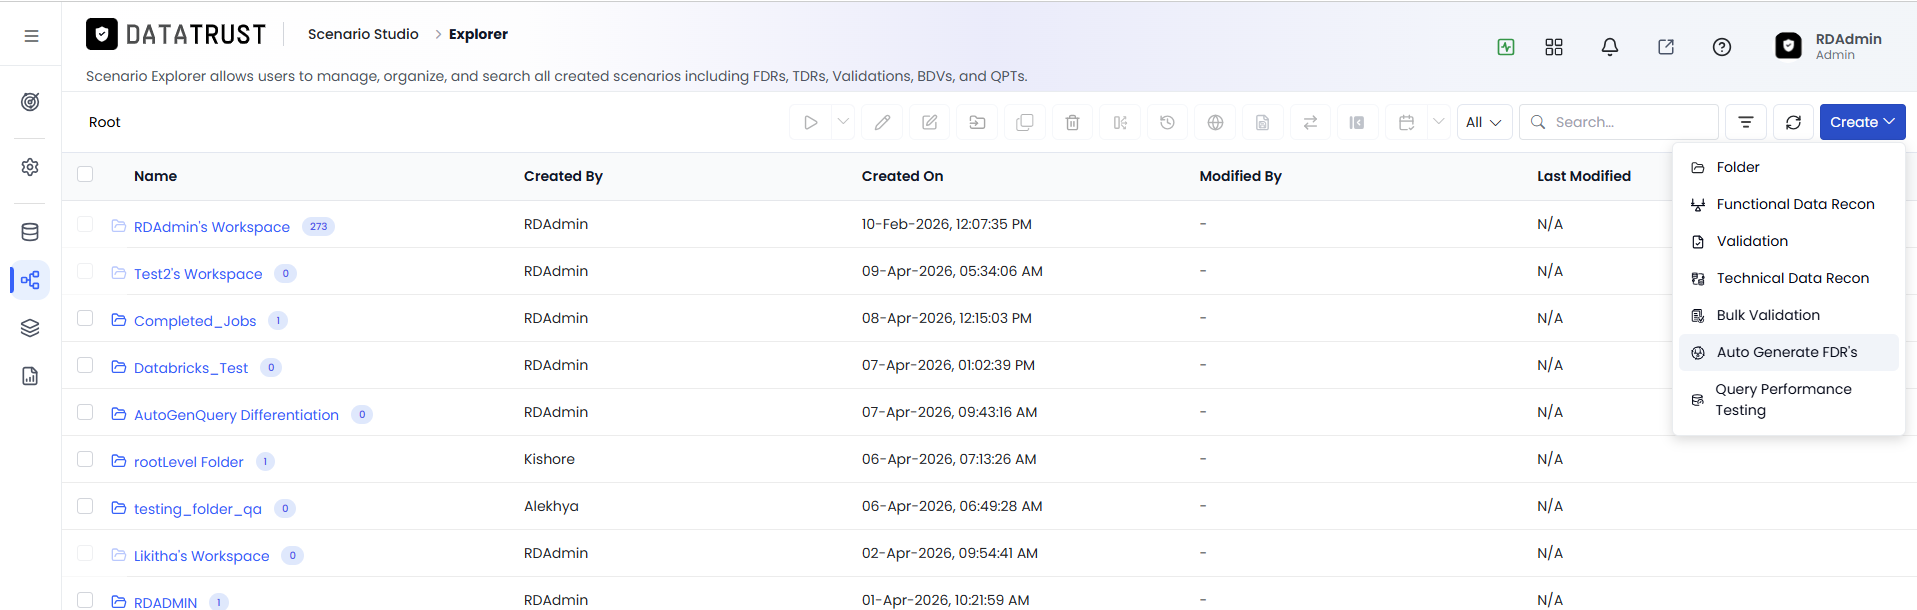The image size is (1917, 610).
Task: Check the box for Completed_Jobs row
Action: point(85,318)
